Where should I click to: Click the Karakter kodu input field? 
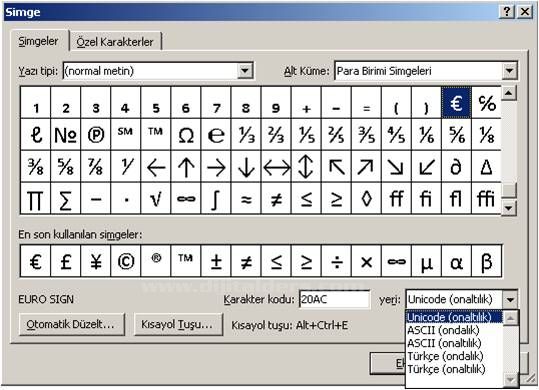335,299
